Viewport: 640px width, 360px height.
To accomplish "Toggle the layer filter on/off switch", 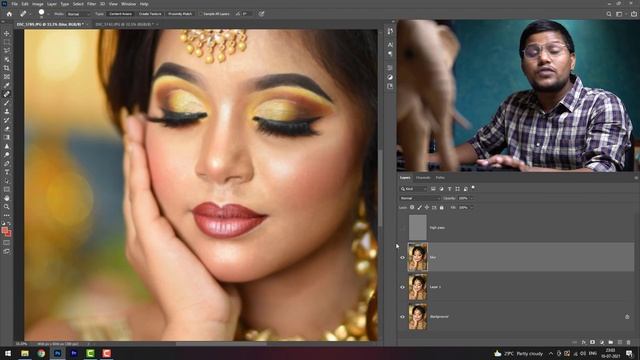I will pyautogui.click(x=473, y=188).
